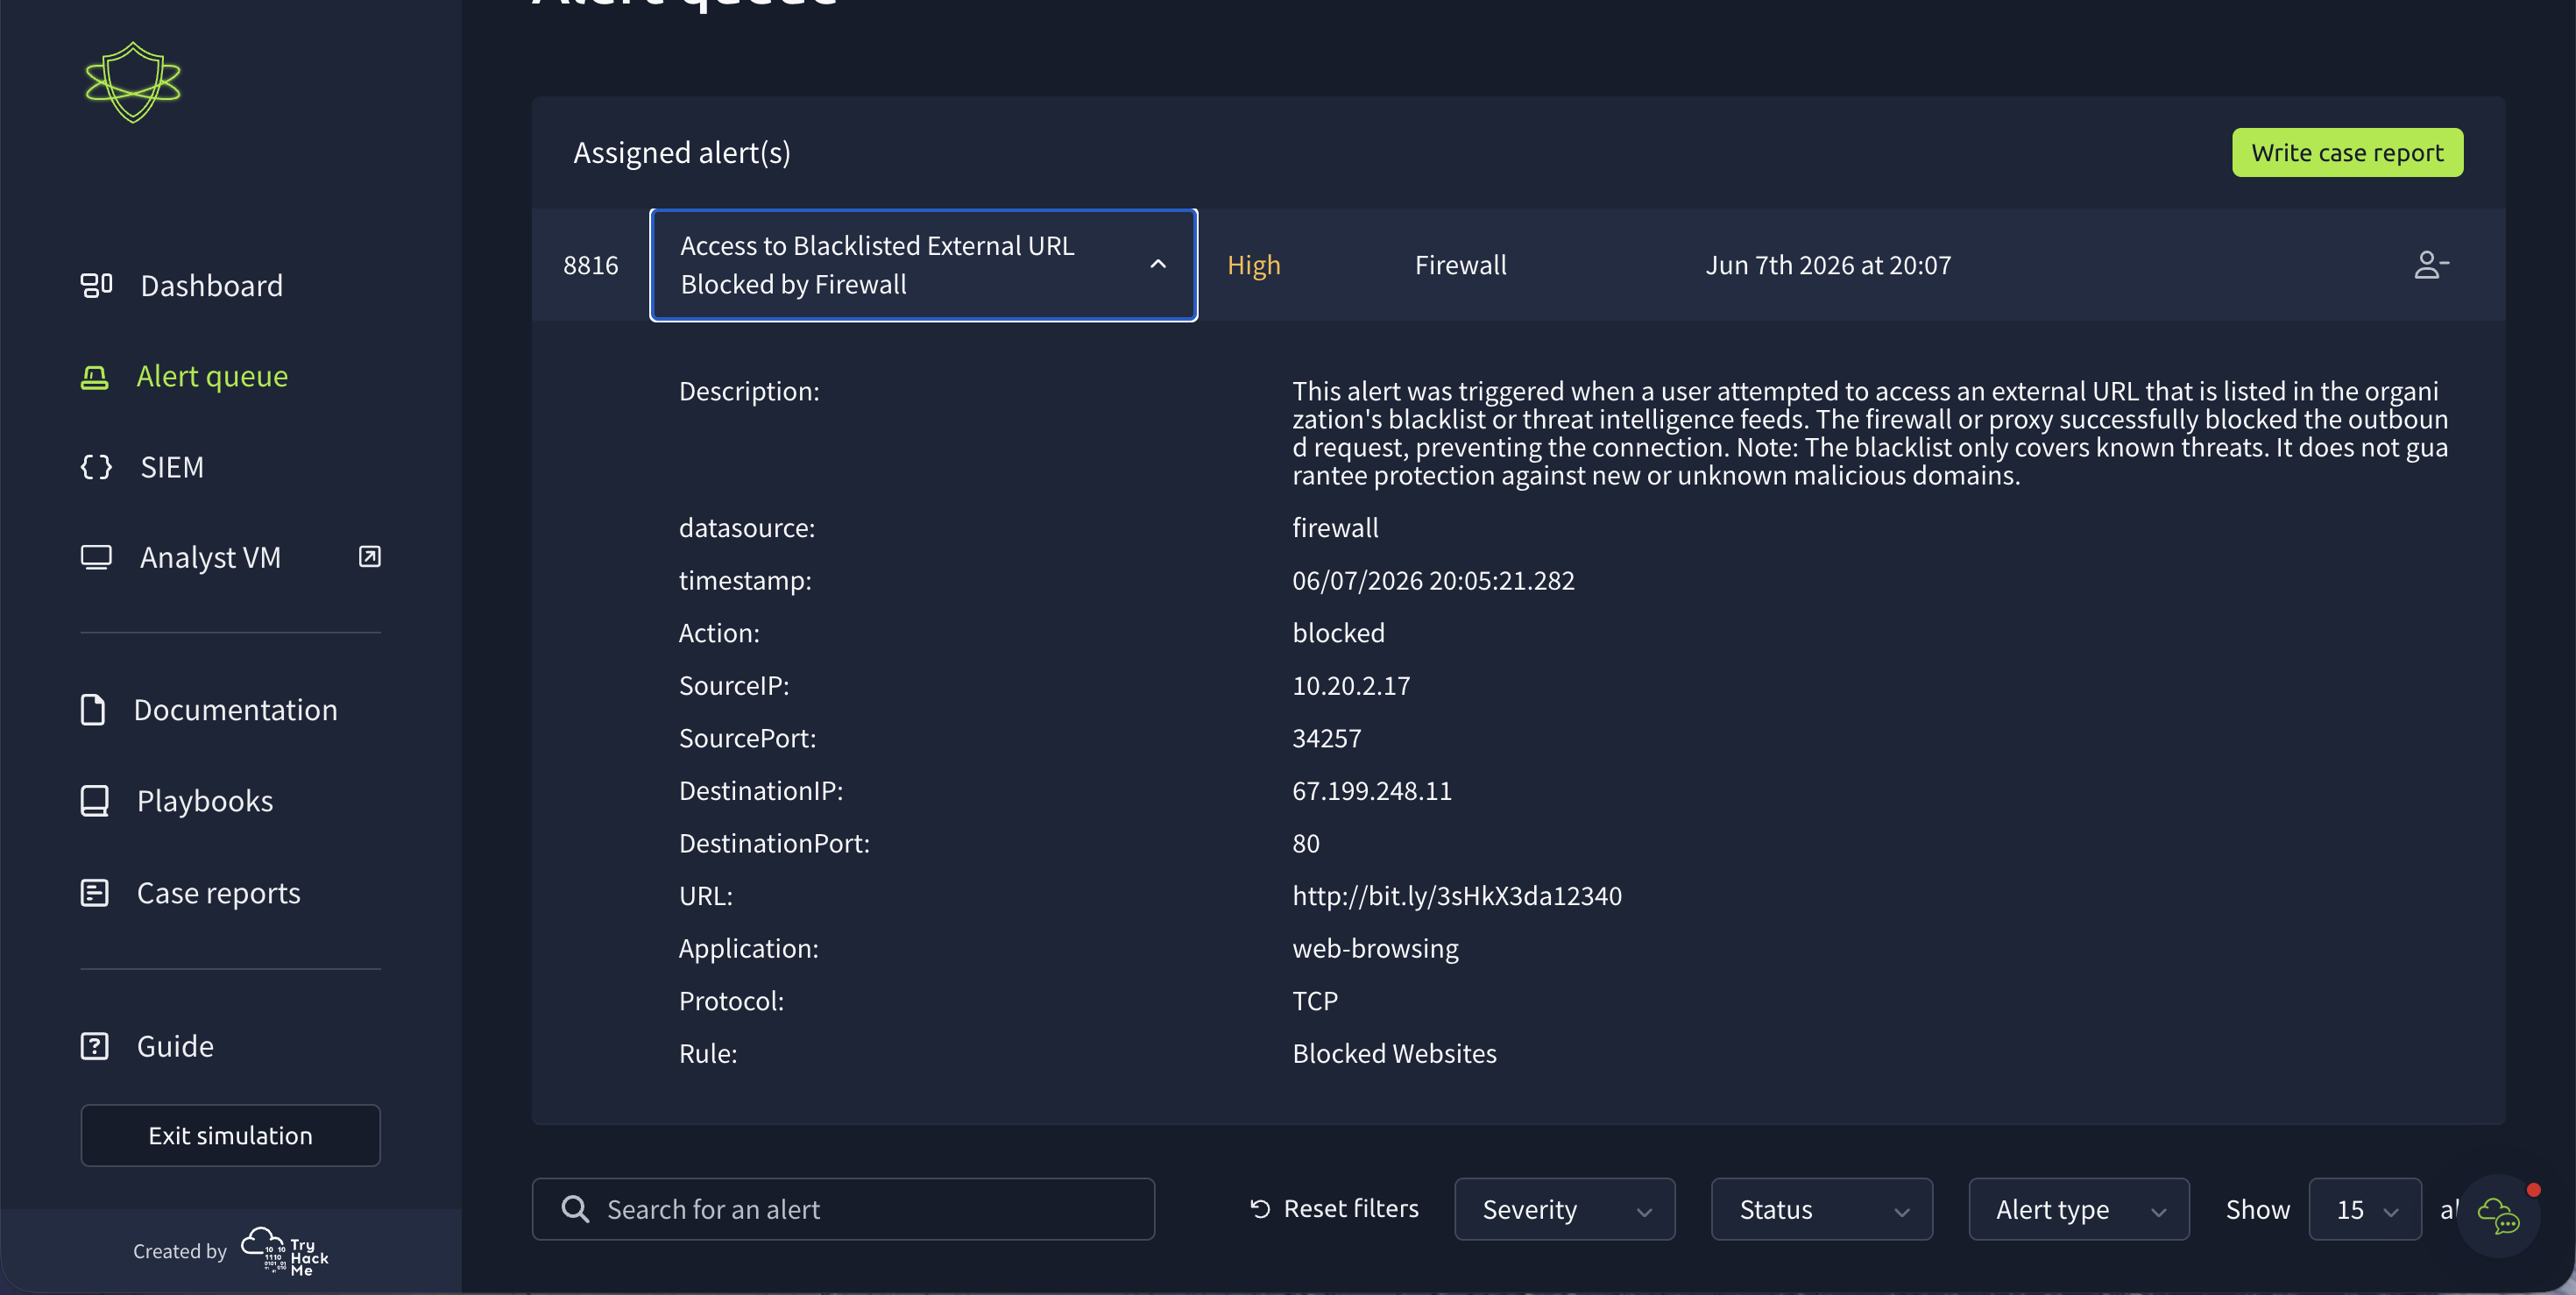2576x1295 pixels.
Task: Click the Jun 7th 2026 at 20:07 date
Action: (x=1828, y=265)
